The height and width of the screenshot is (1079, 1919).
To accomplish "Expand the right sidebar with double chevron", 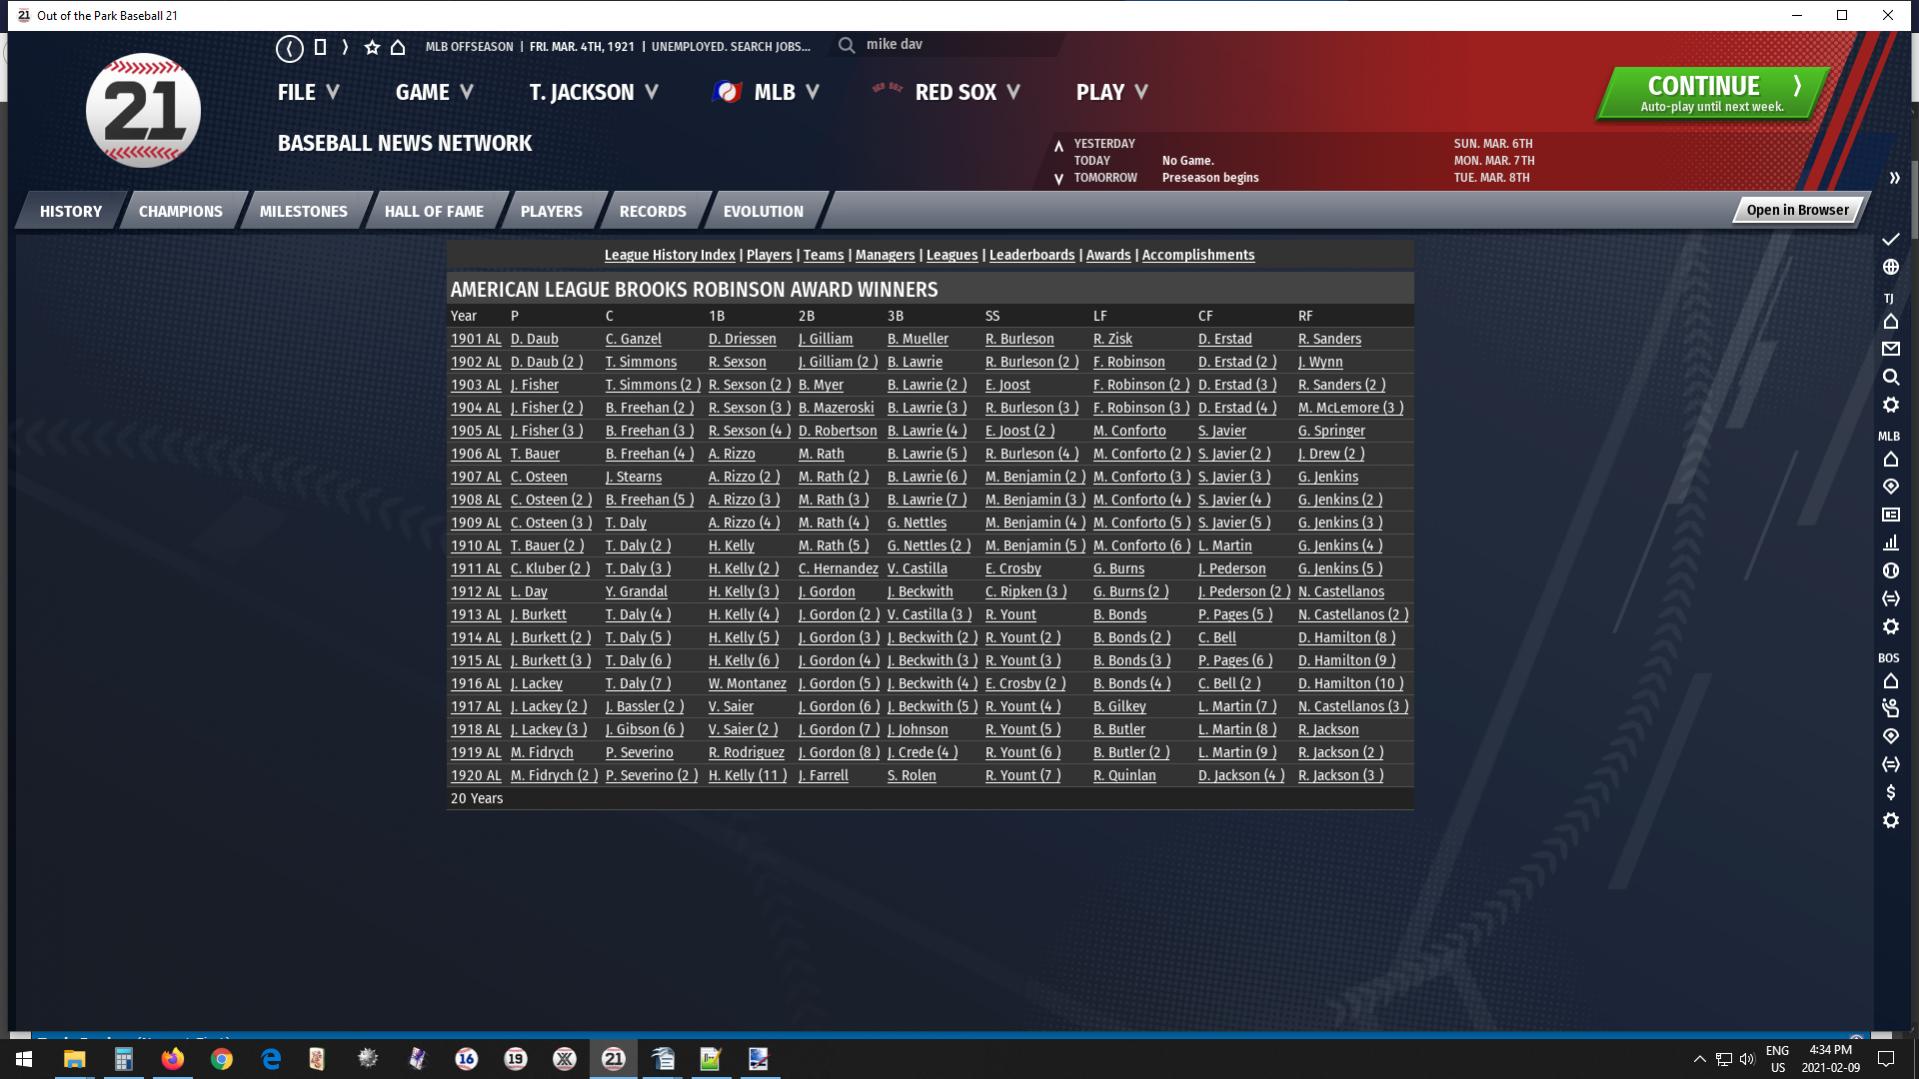I will (x=1894, y=178).
